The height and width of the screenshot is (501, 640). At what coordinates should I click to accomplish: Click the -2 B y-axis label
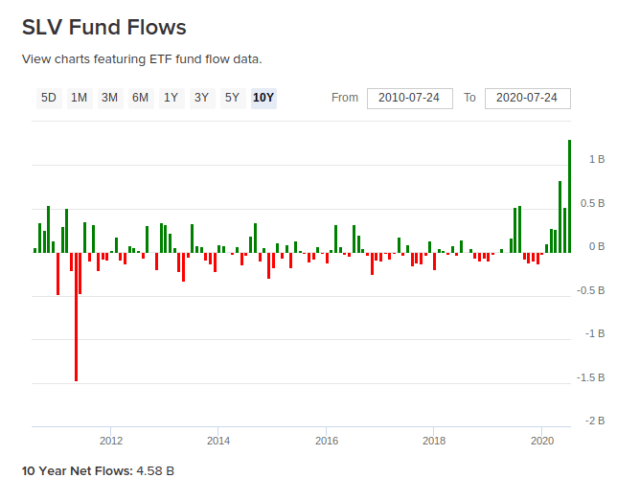click(x=595, y=421)
